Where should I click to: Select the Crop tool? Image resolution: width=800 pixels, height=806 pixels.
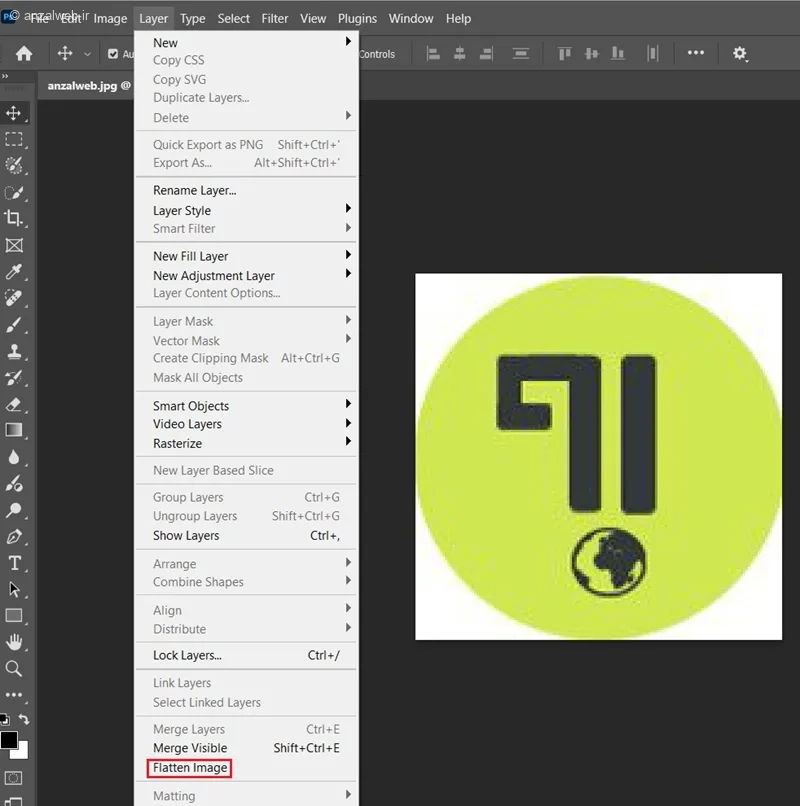click(14, 218)
